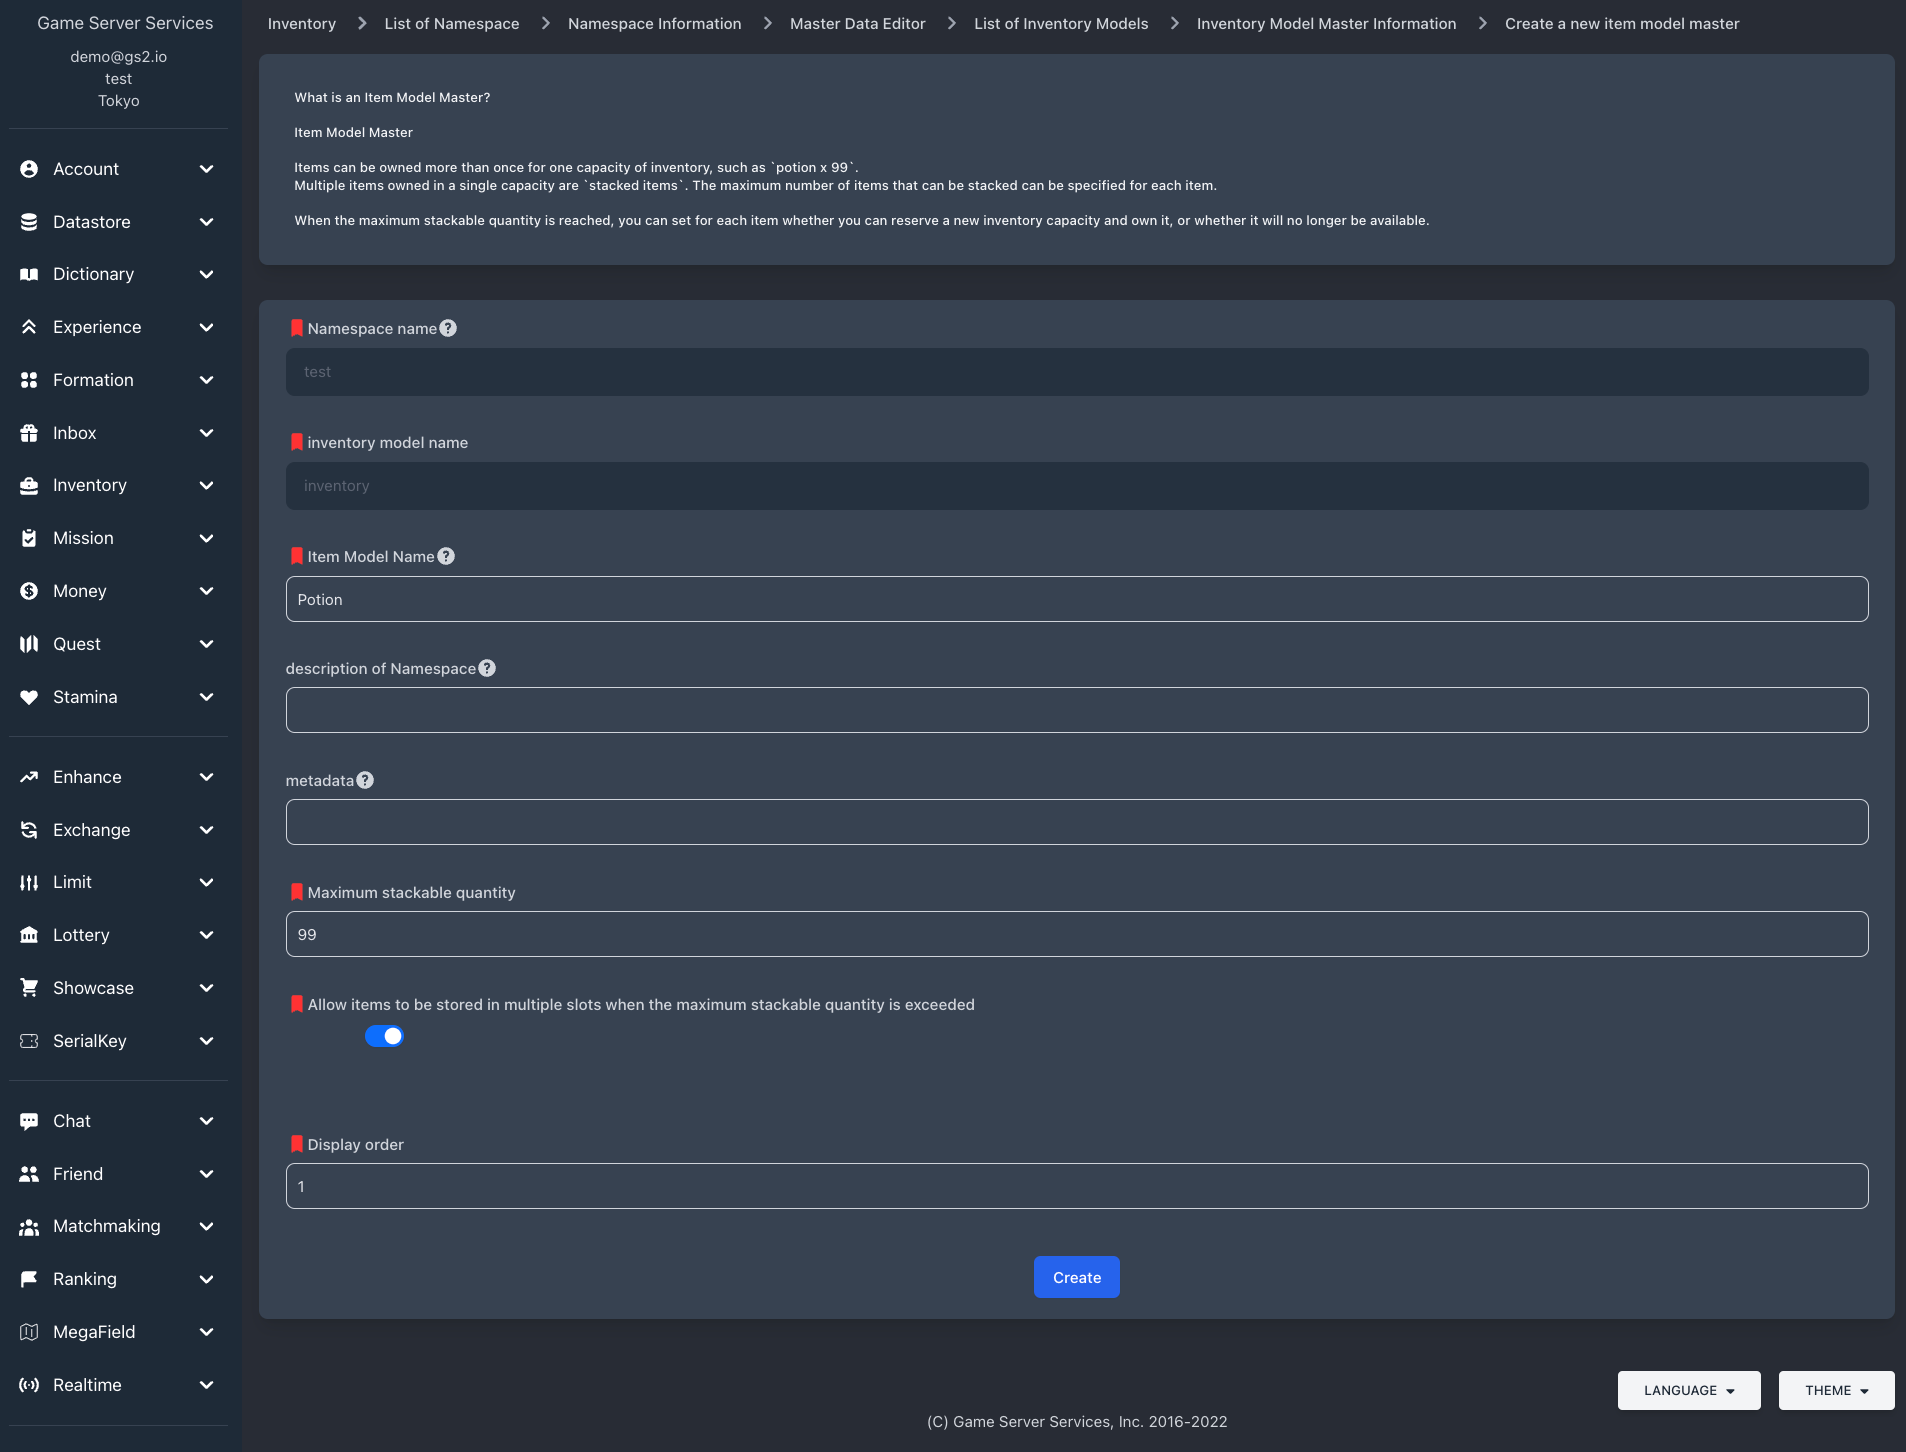
Task: Click the Inbox gift icon
Action: click(29, 433)
